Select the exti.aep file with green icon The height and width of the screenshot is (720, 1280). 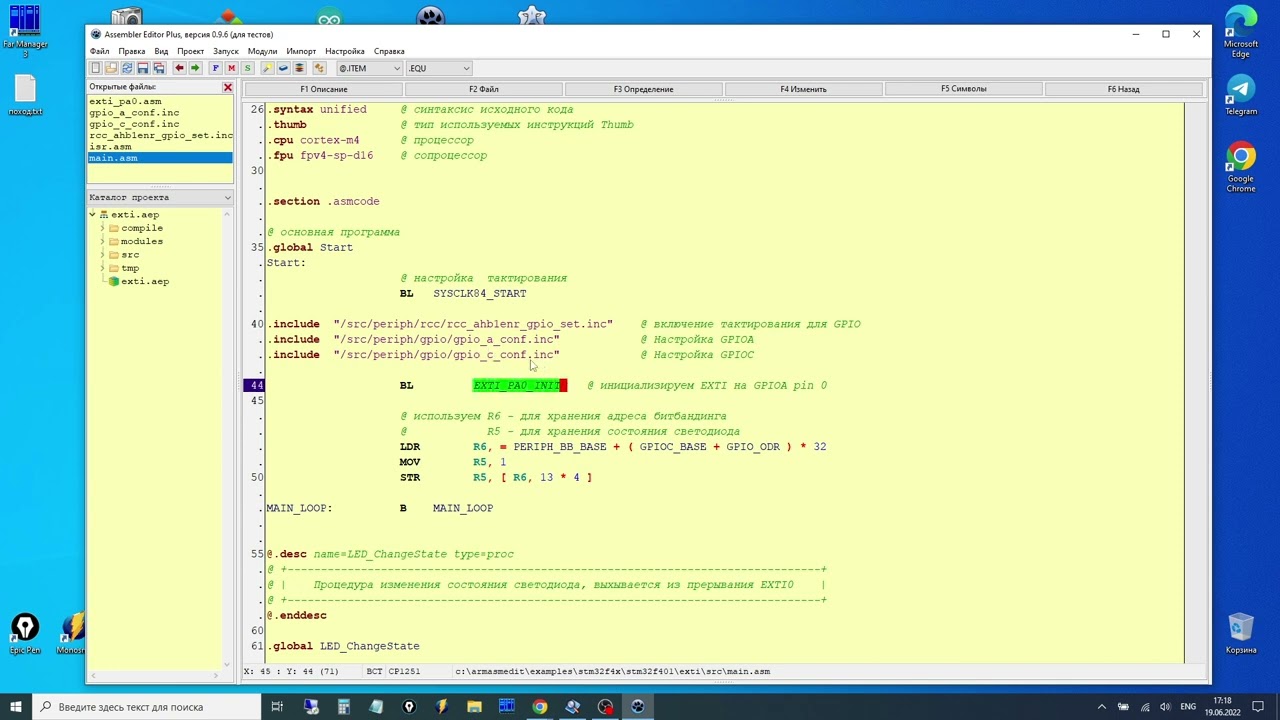click(x=139, y=281)
